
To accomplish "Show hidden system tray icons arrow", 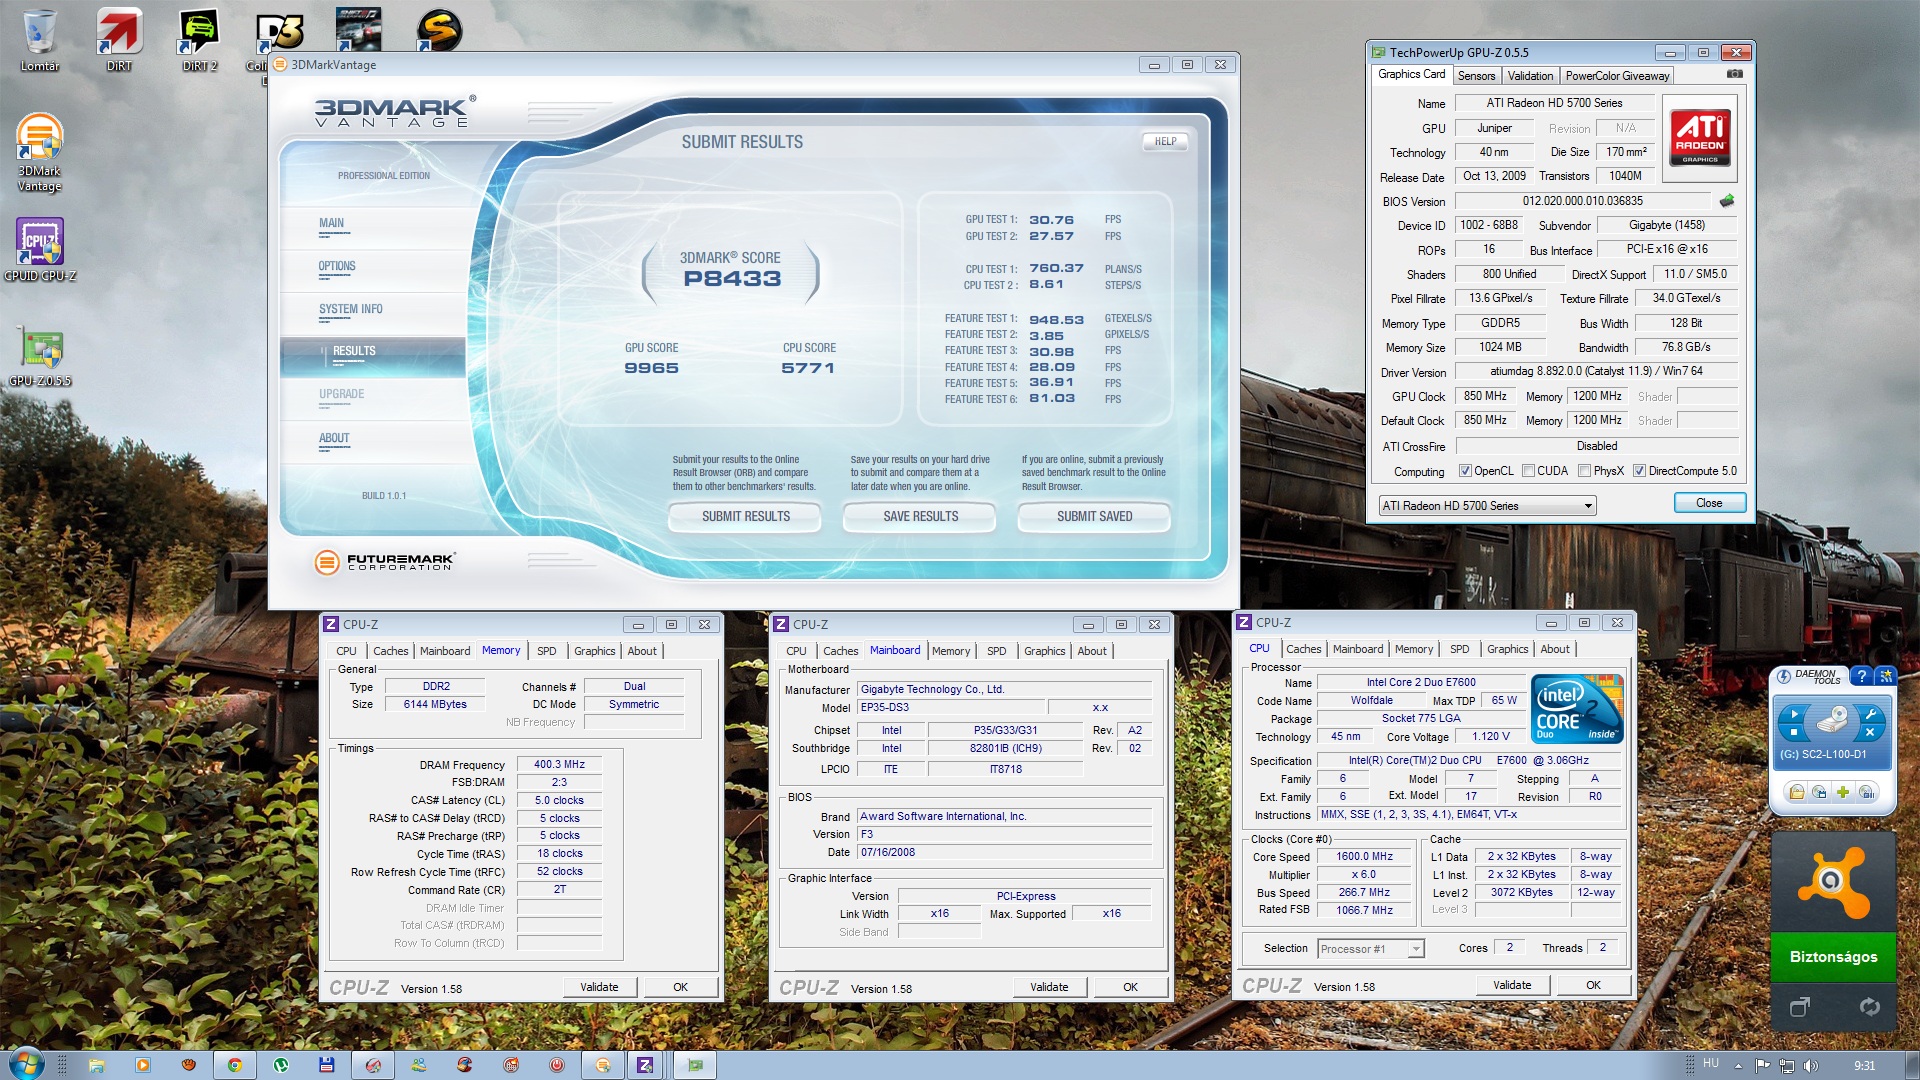I will [1738, 1065].
